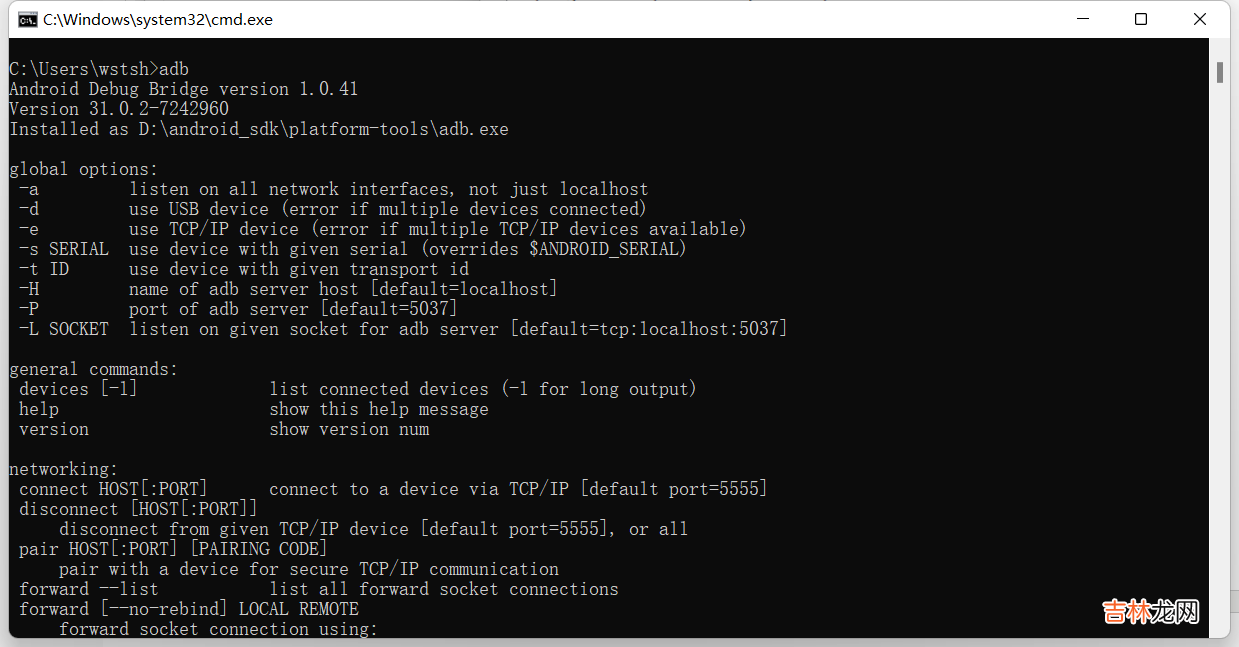
Task: Click the window title text C:\Windows\system32\cmd.exe
Action: point(157,19)
